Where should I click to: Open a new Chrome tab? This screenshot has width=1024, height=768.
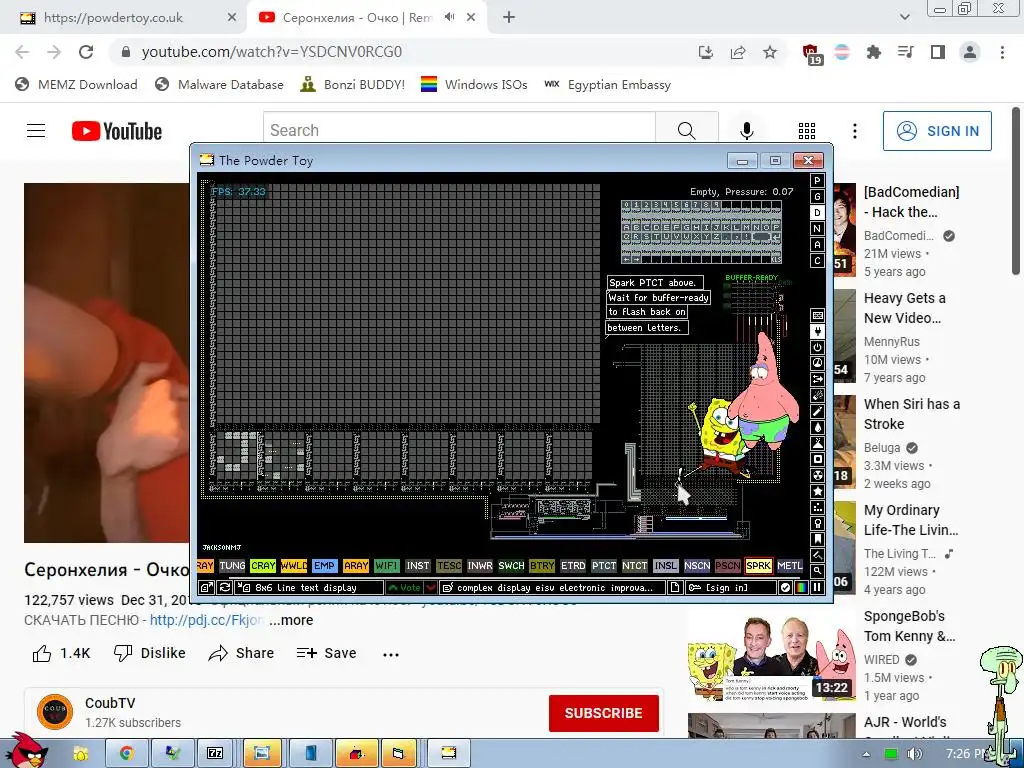(509, 17)
